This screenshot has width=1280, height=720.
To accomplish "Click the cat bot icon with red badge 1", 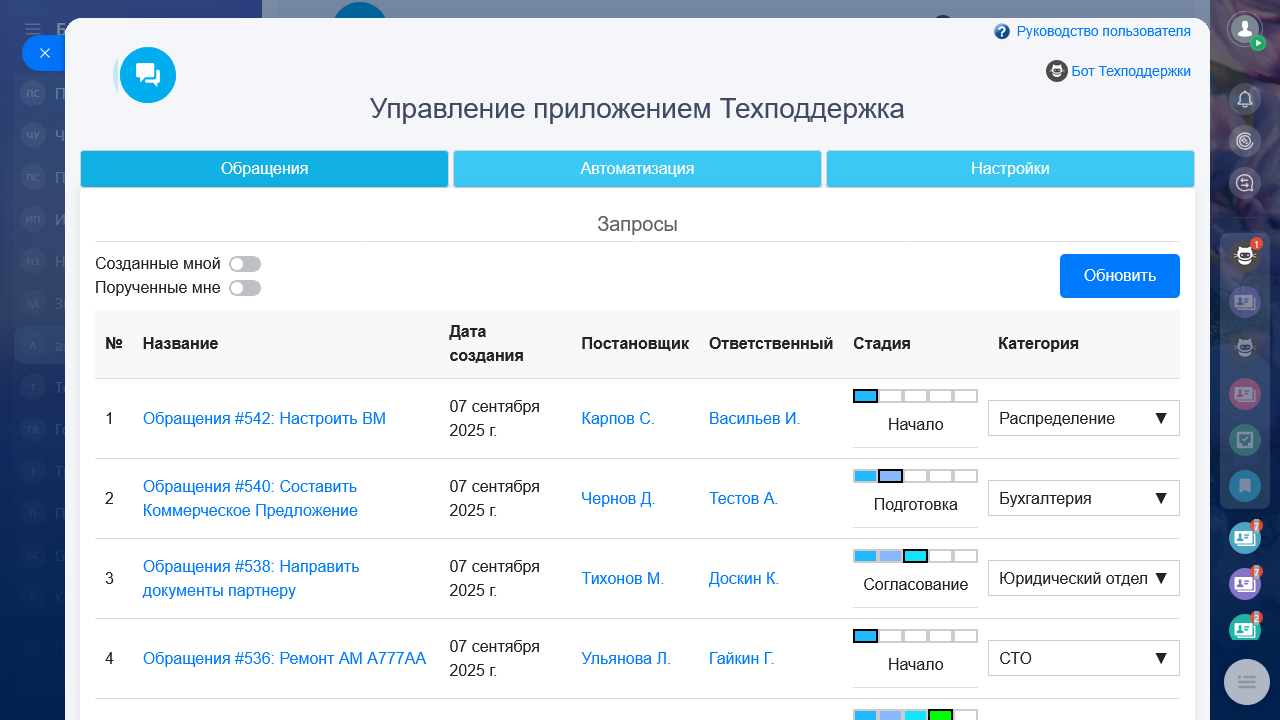I will (x=1245, y=256).
